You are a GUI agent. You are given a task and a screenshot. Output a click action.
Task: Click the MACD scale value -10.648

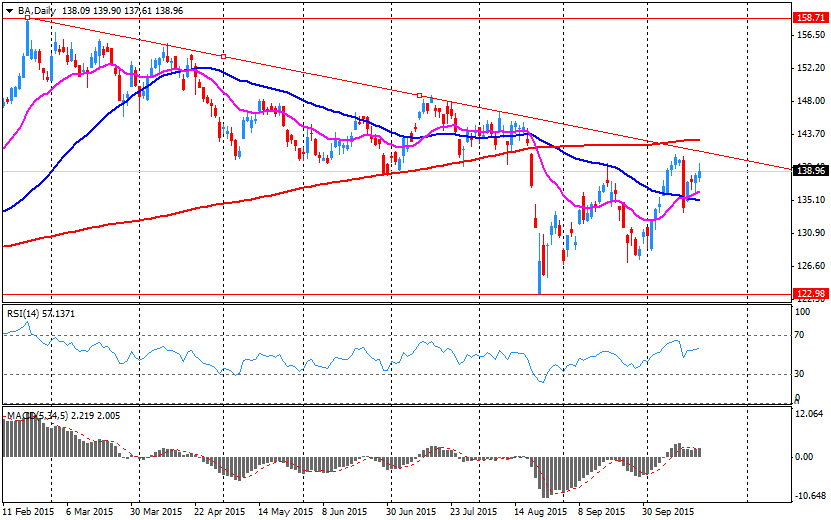tap(809, 496)
